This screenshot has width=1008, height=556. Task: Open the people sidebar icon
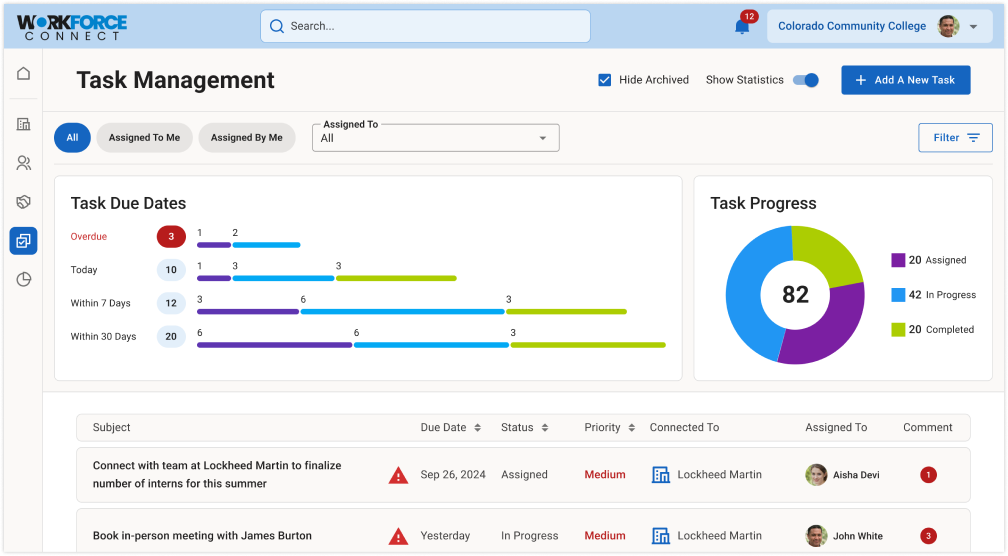point(24,163)
